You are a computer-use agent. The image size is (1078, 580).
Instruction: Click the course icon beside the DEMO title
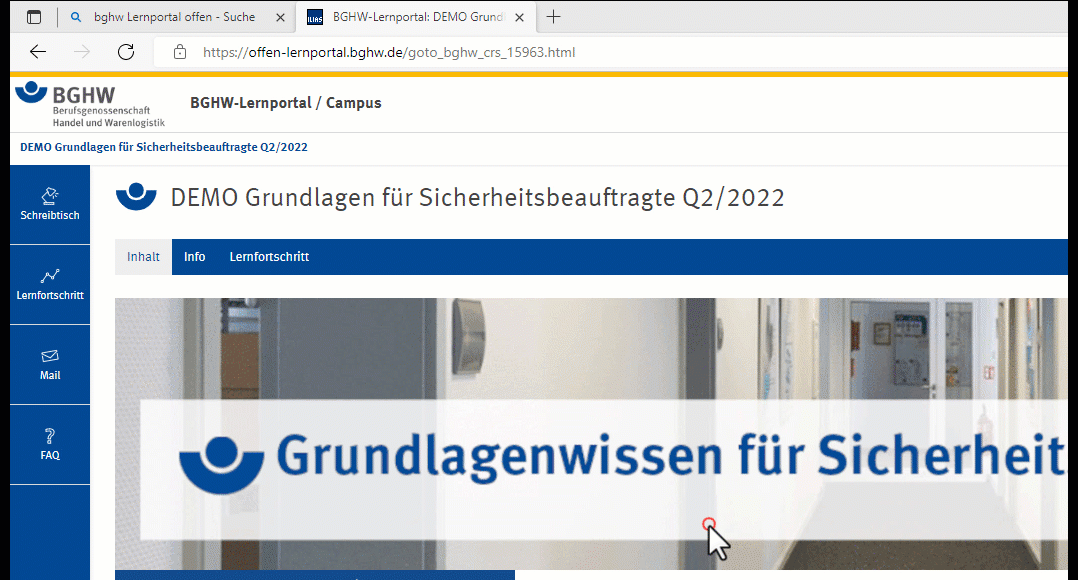coord(136,197)
